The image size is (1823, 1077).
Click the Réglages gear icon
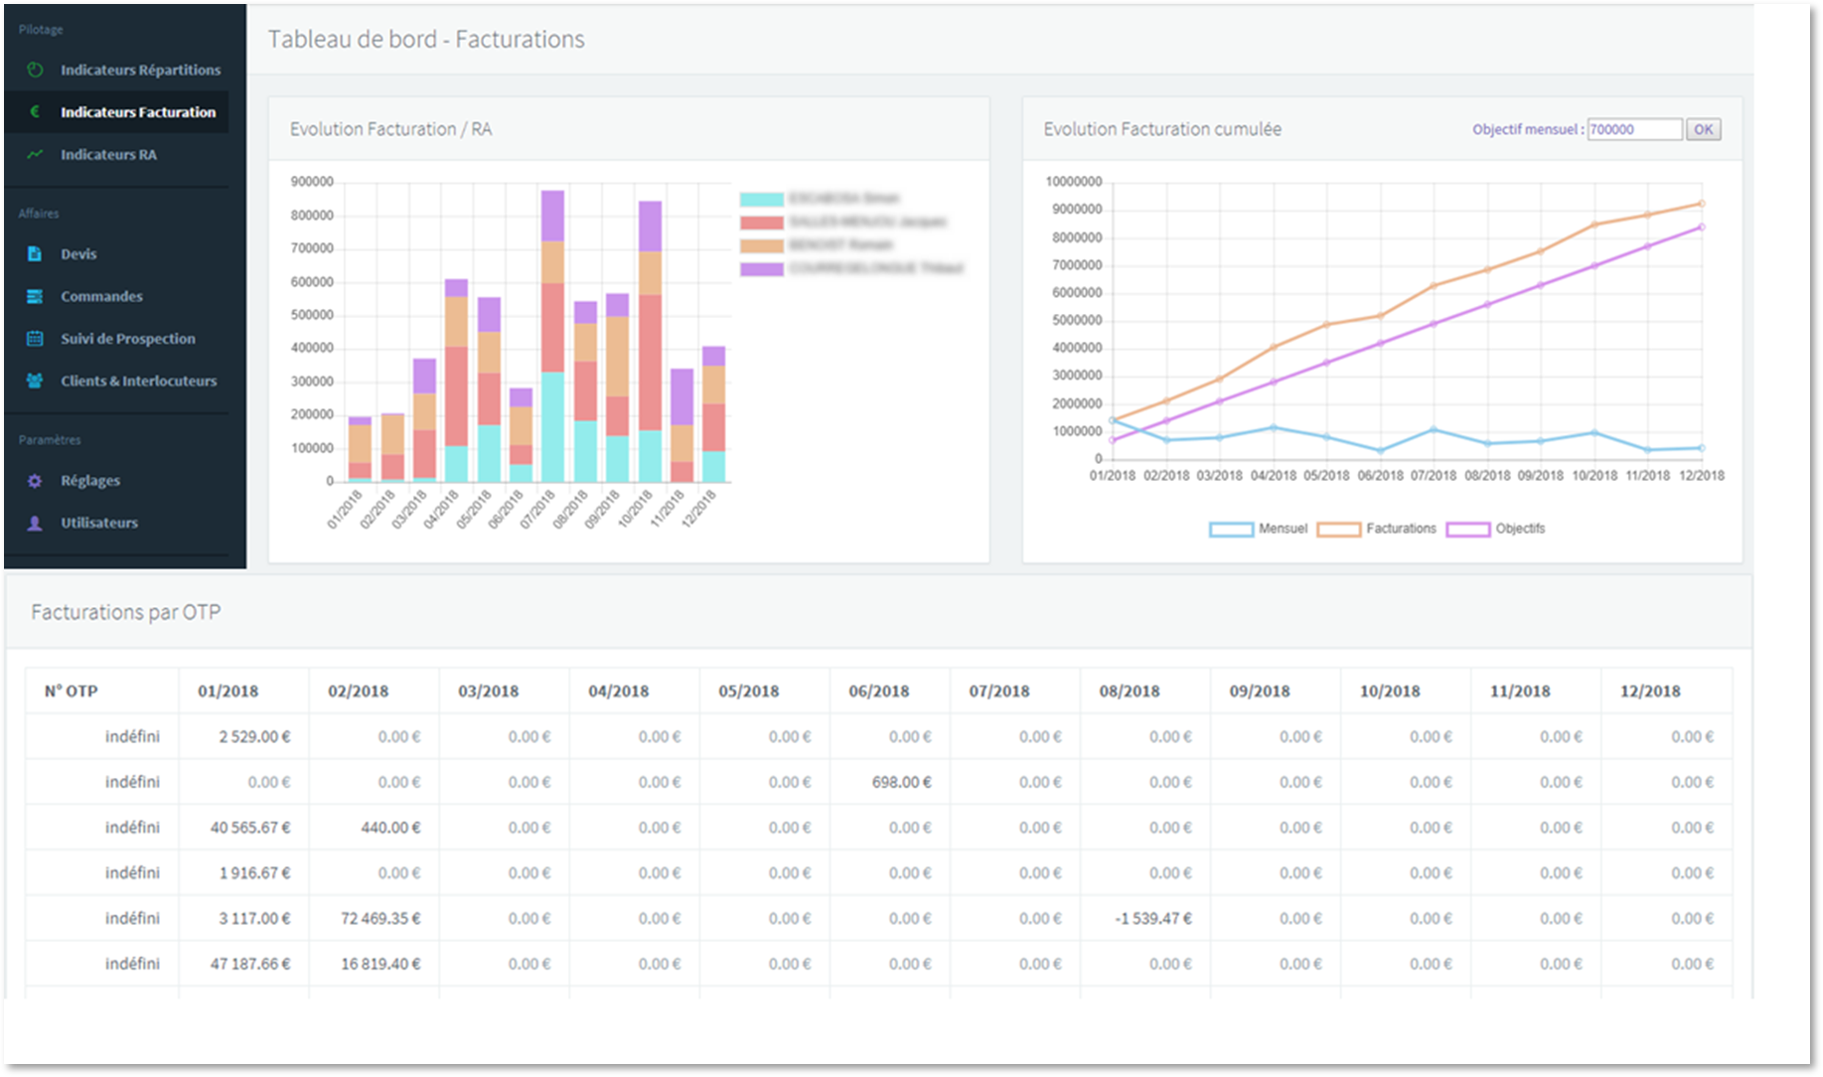pyautogui.click(x=35, y=481)
